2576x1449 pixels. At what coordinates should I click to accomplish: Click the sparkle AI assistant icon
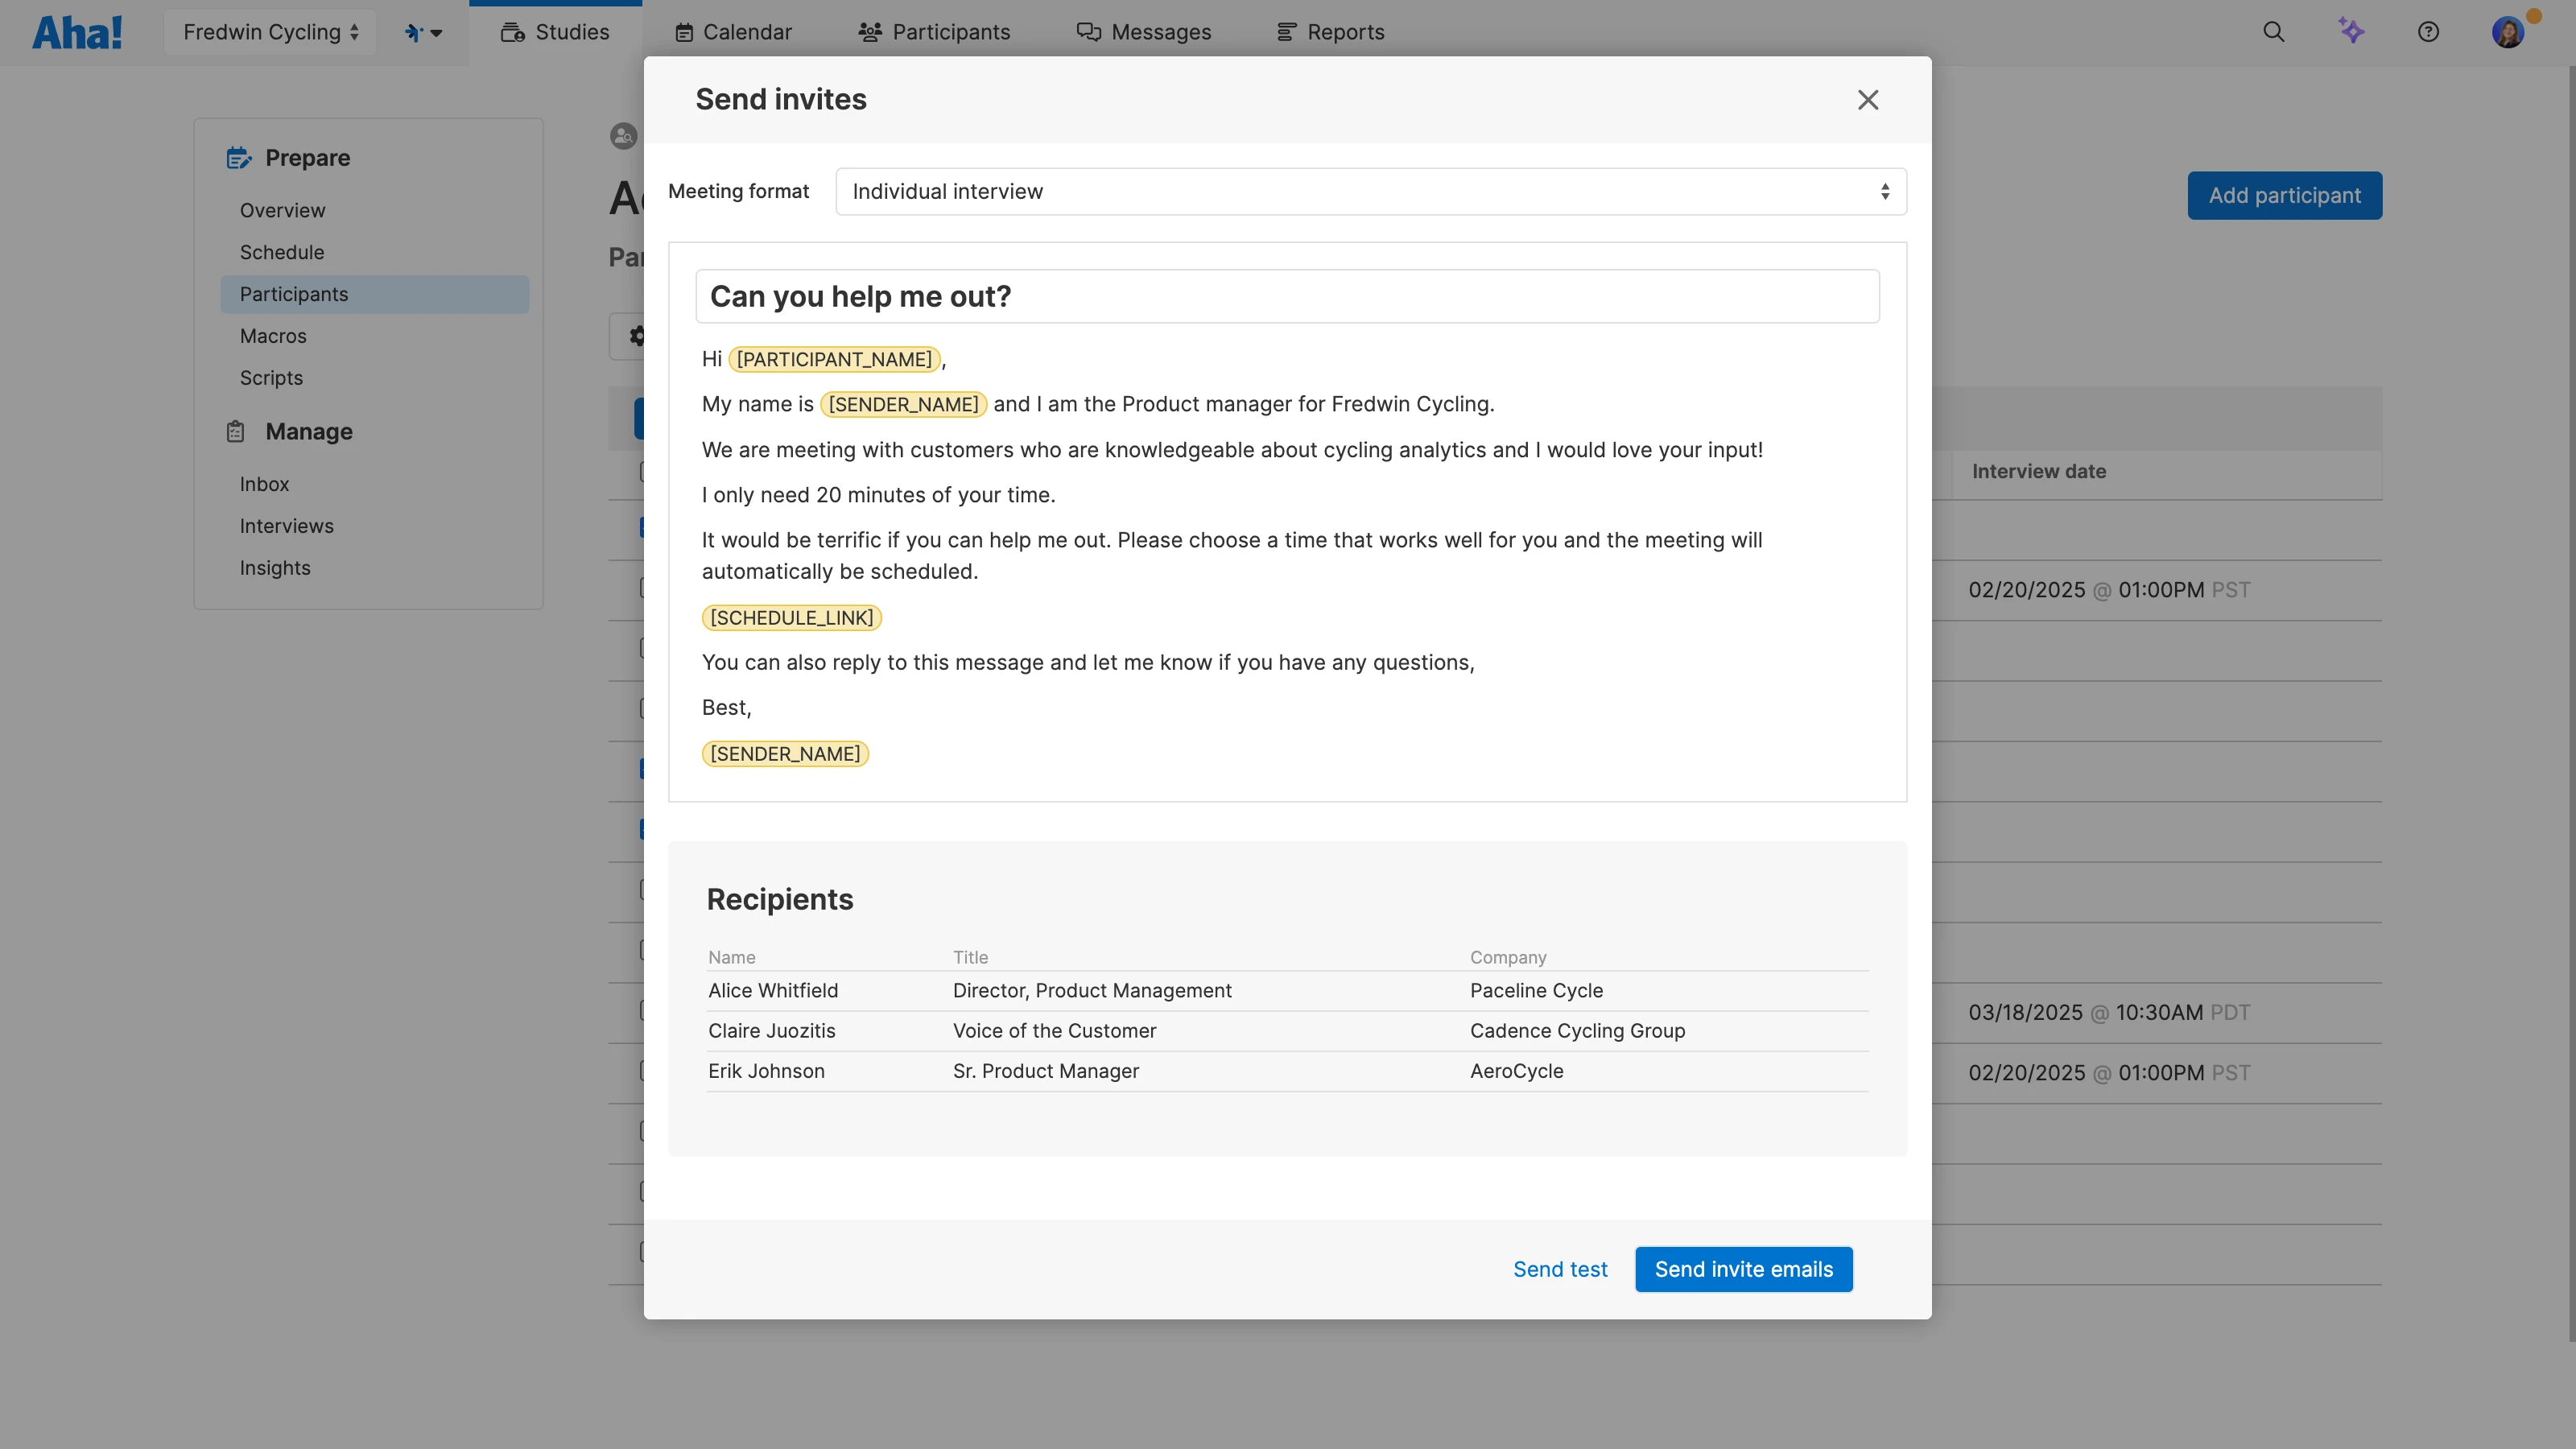pos(2351,31)
